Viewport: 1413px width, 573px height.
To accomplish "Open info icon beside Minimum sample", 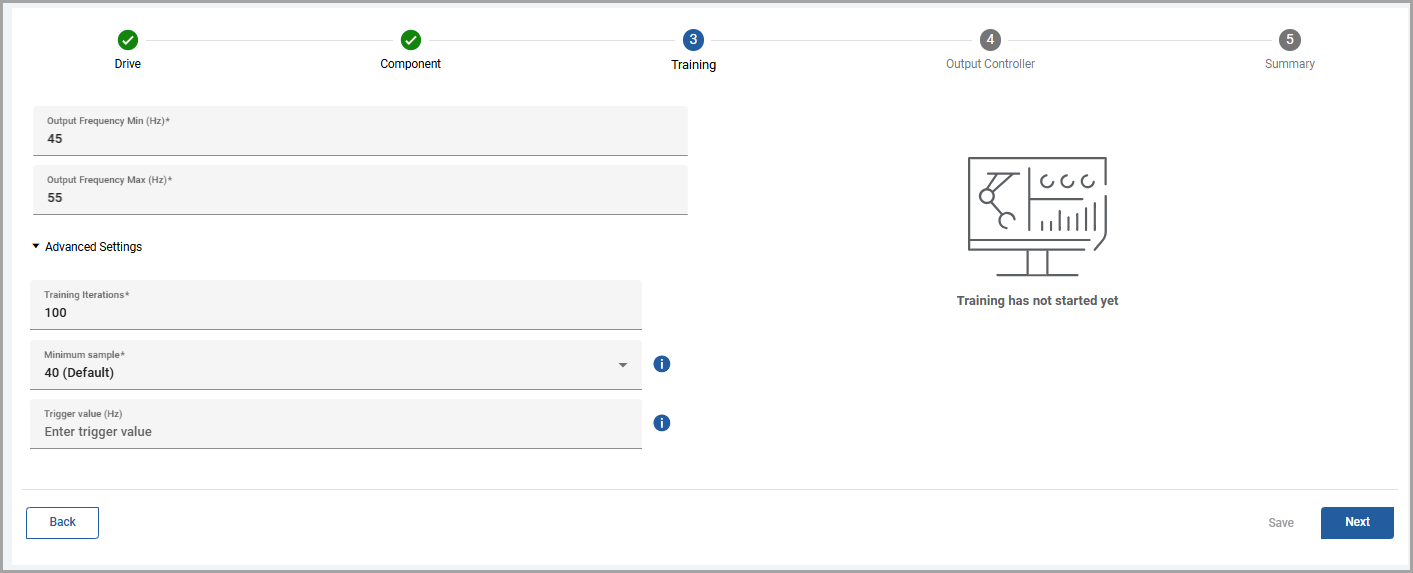I will click(x=661, y=364).
